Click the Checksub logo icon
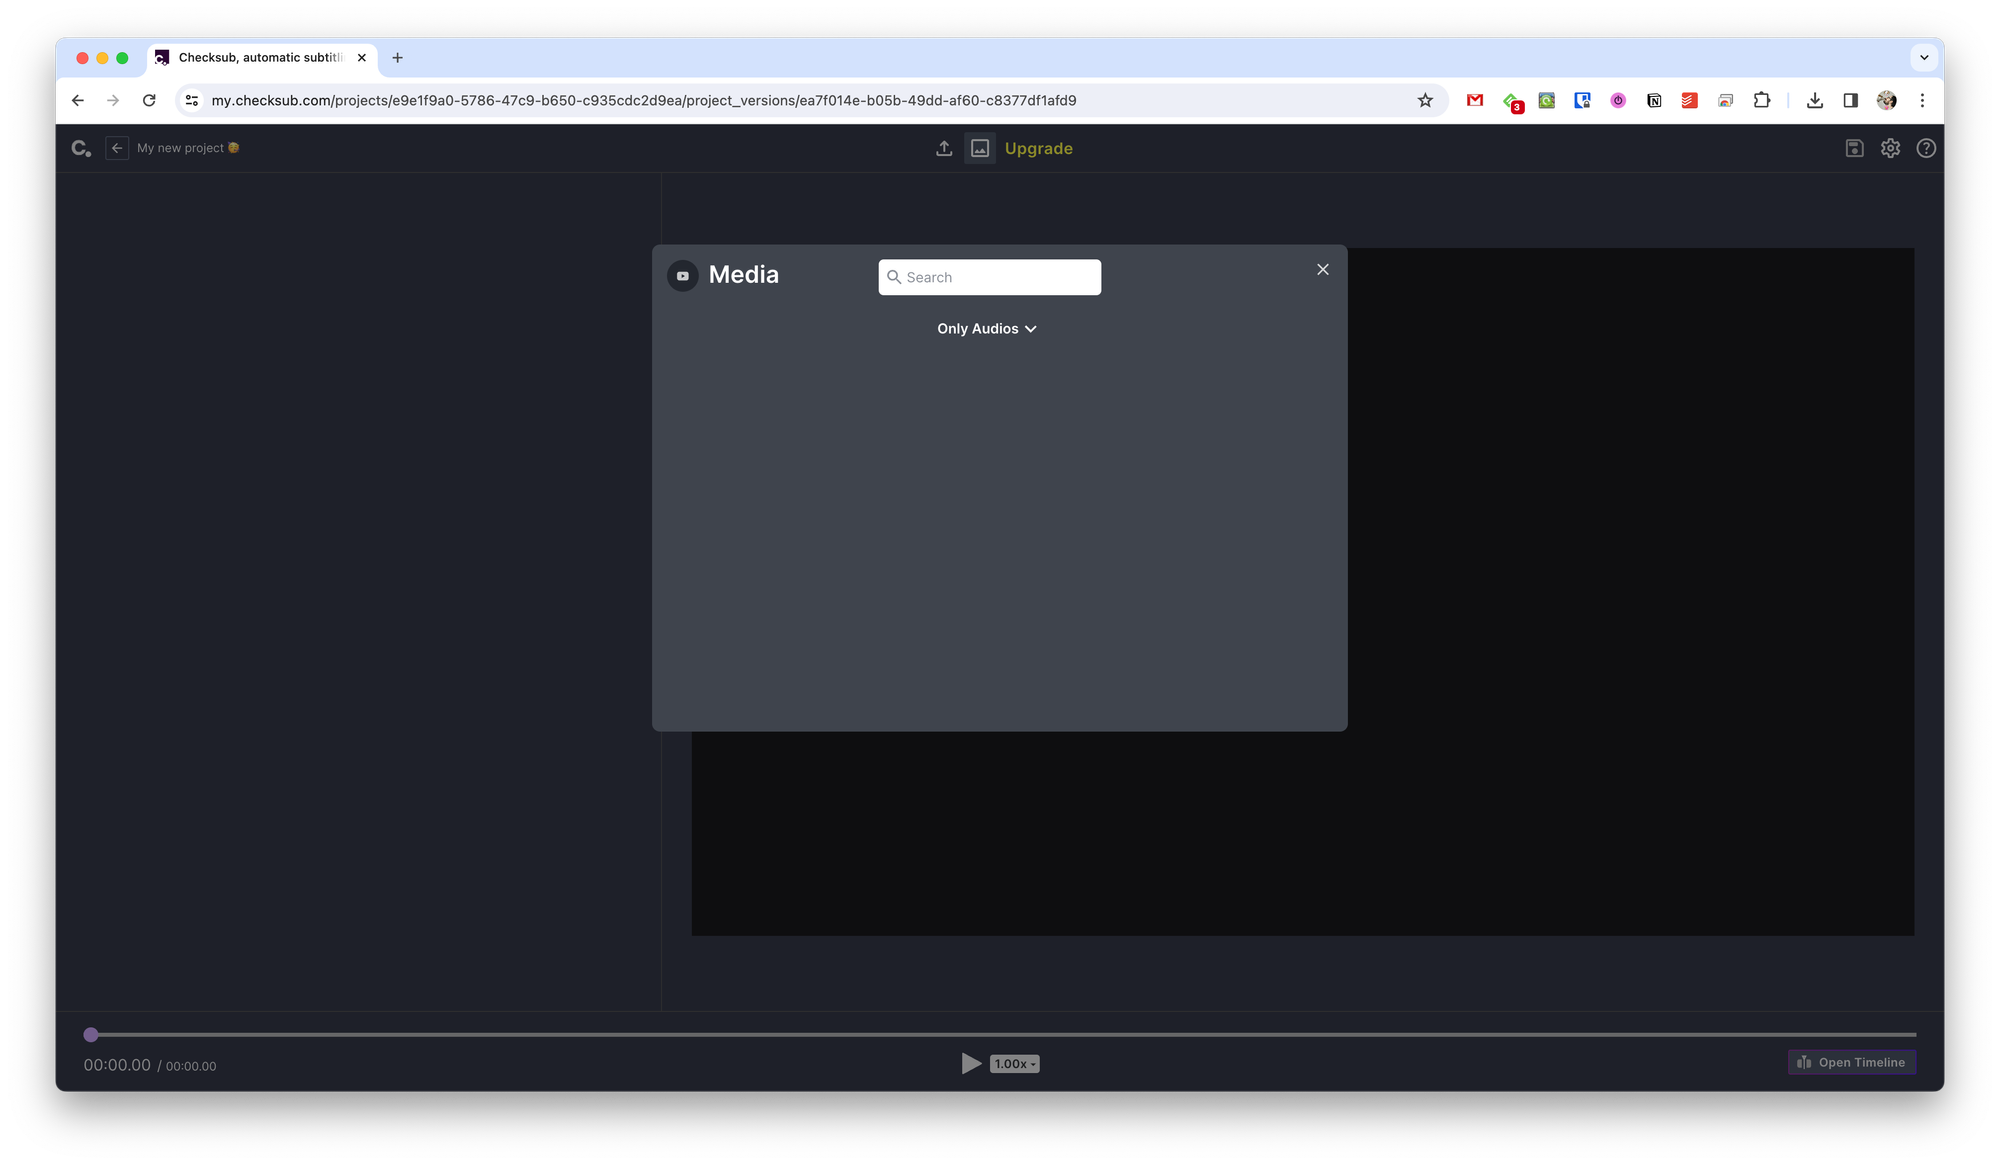 tap(81, 148)
